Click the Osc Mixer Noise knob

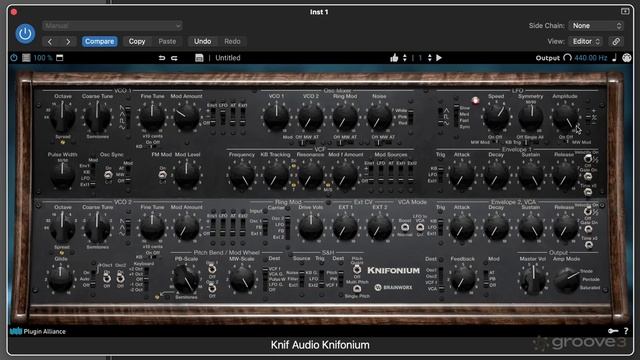pyautogui.click(x=379, y=117)
